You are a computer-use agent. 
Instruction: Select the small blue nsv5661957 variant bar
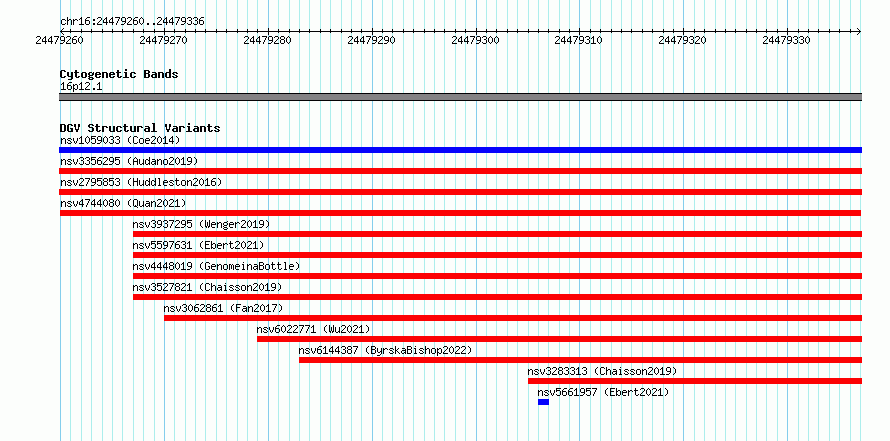coord(544,402)
